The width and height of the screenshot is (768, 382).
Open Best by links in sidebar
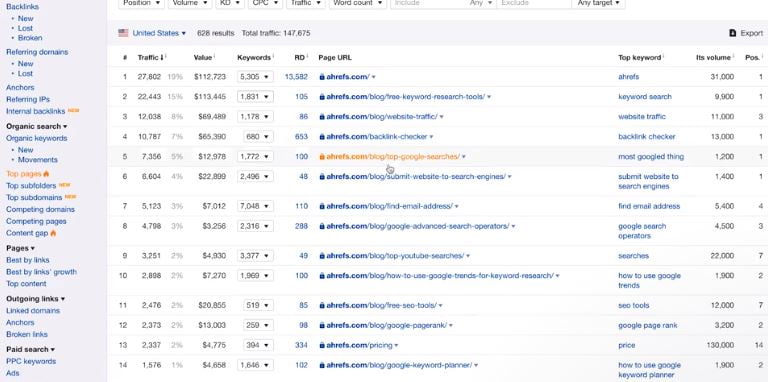[28, 260]
